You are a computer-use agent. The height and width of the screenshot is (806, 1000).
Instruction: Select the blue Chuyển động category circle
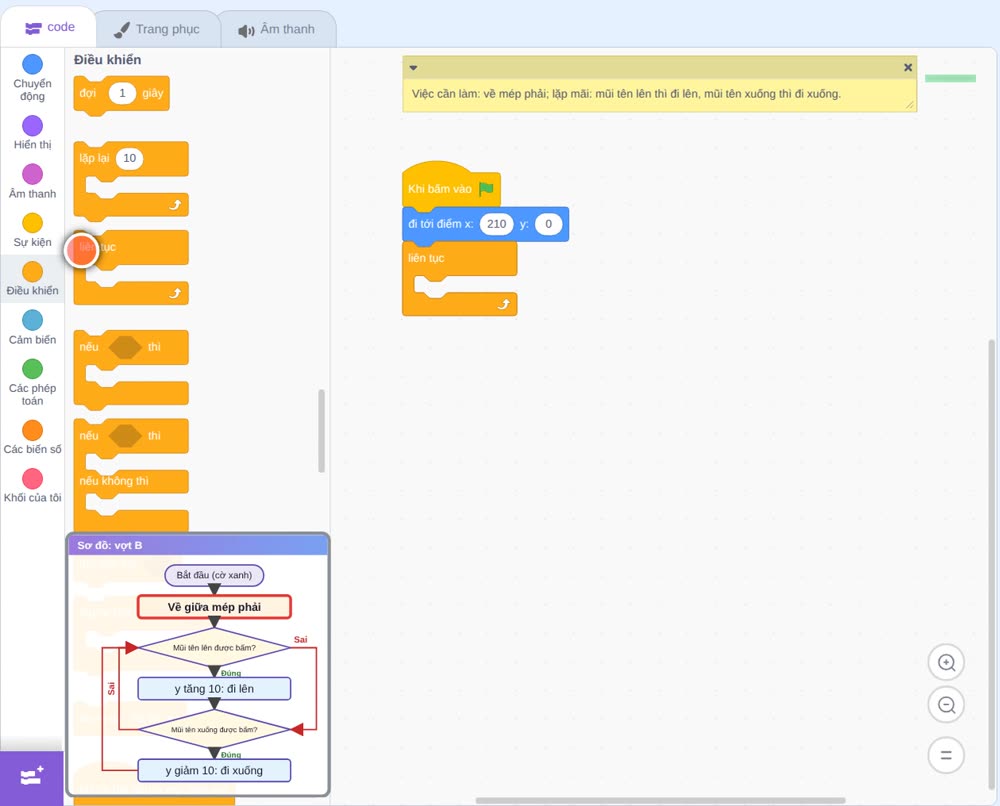[33, 64]
